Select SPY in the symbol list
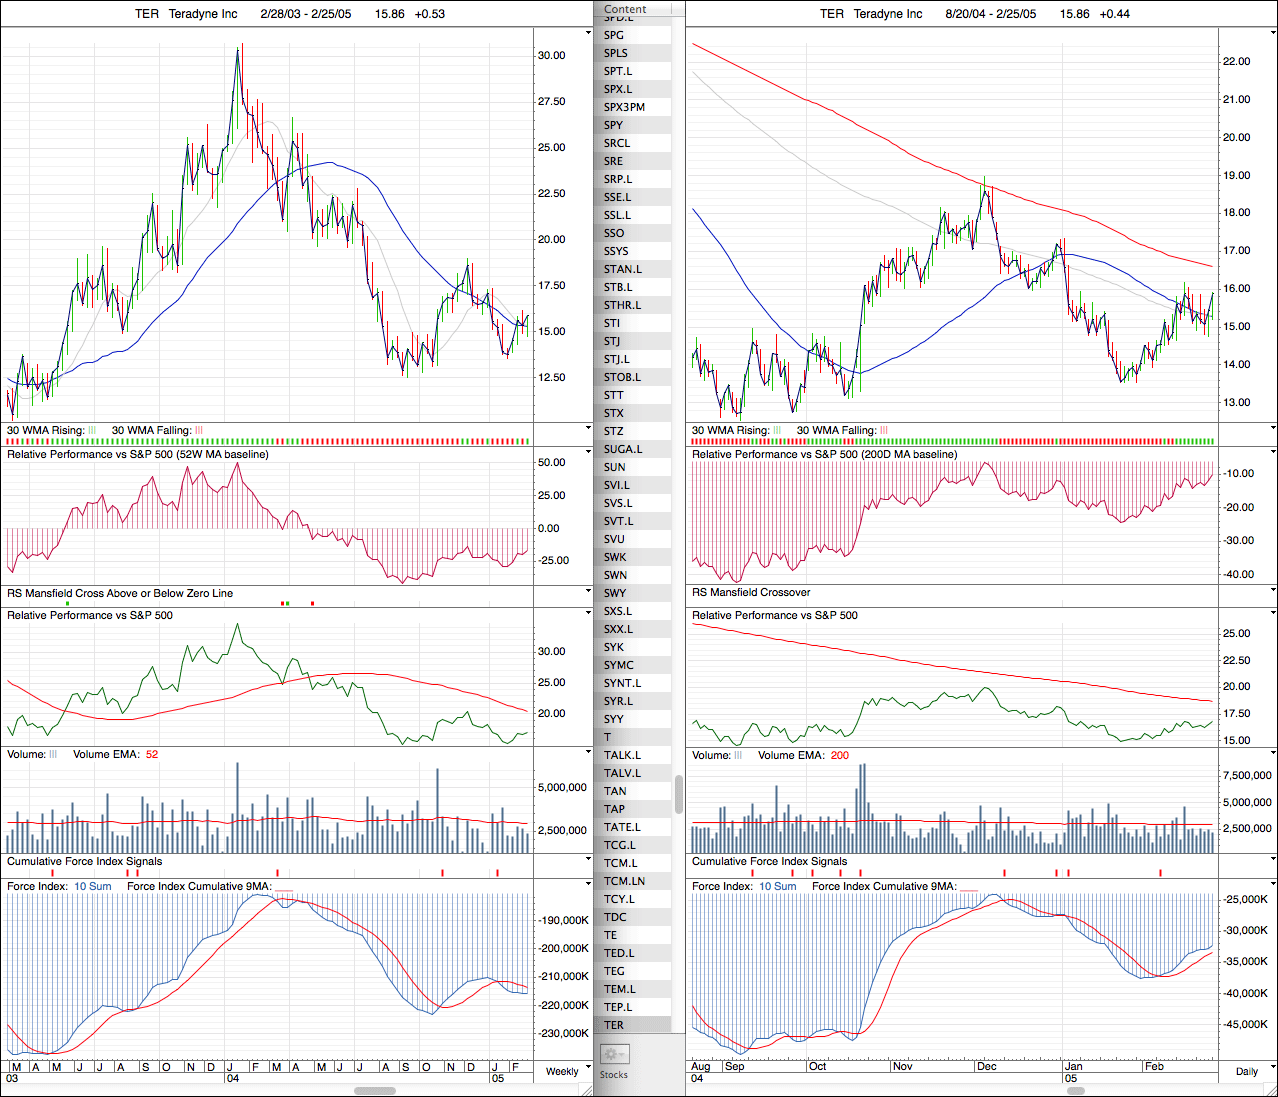The width and height of the screenshot is (1278, 1097). click(613, 125)
